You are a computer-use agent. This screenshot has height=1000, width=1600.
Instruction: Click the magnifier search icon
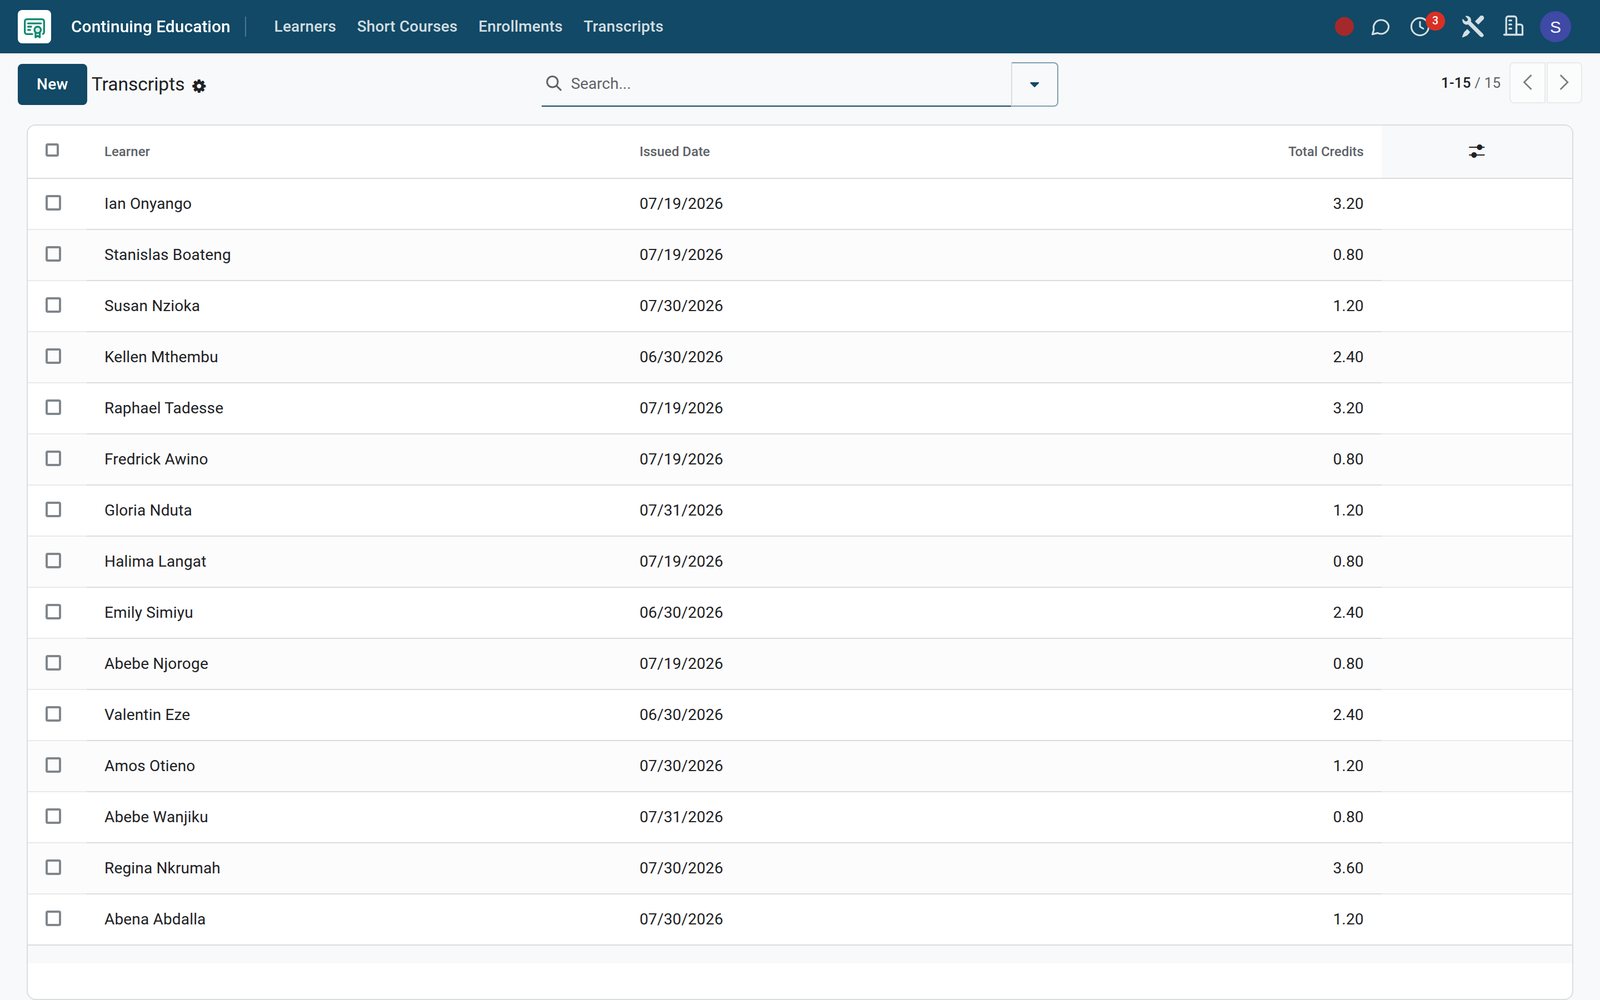[553, 83]
